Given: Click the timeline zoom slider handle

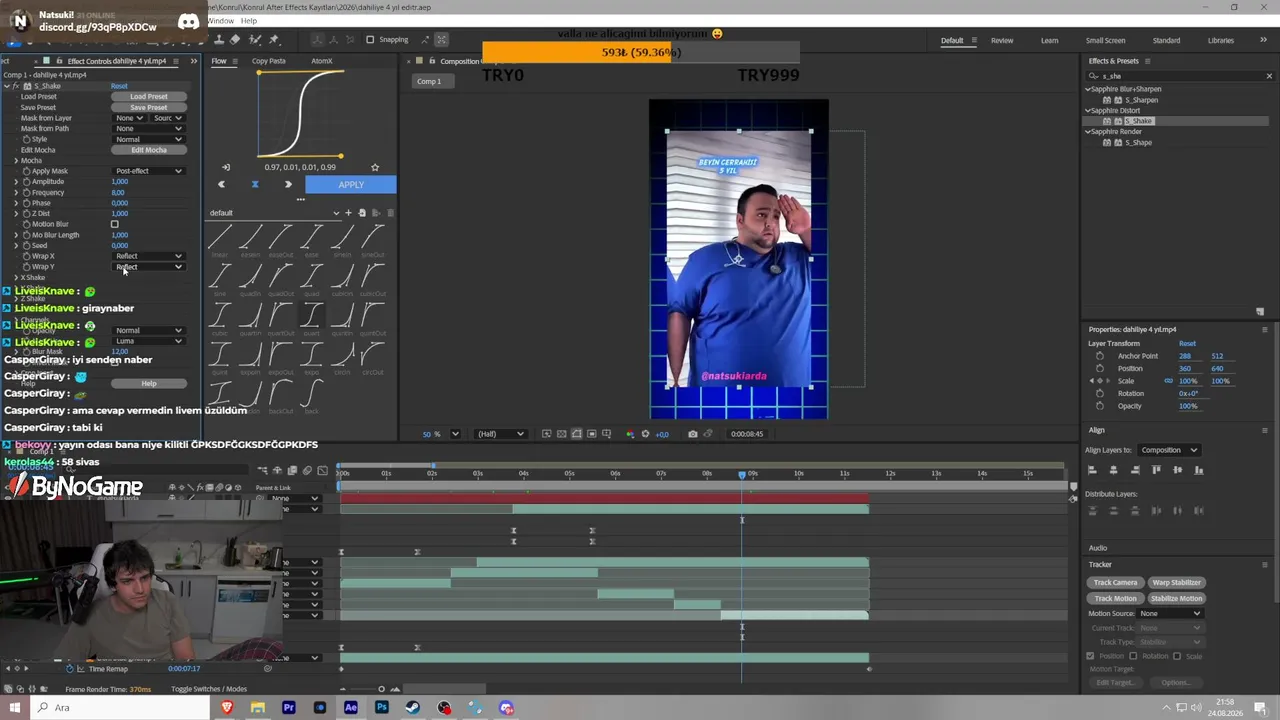Looking at the screenshot, I should 381,689.
